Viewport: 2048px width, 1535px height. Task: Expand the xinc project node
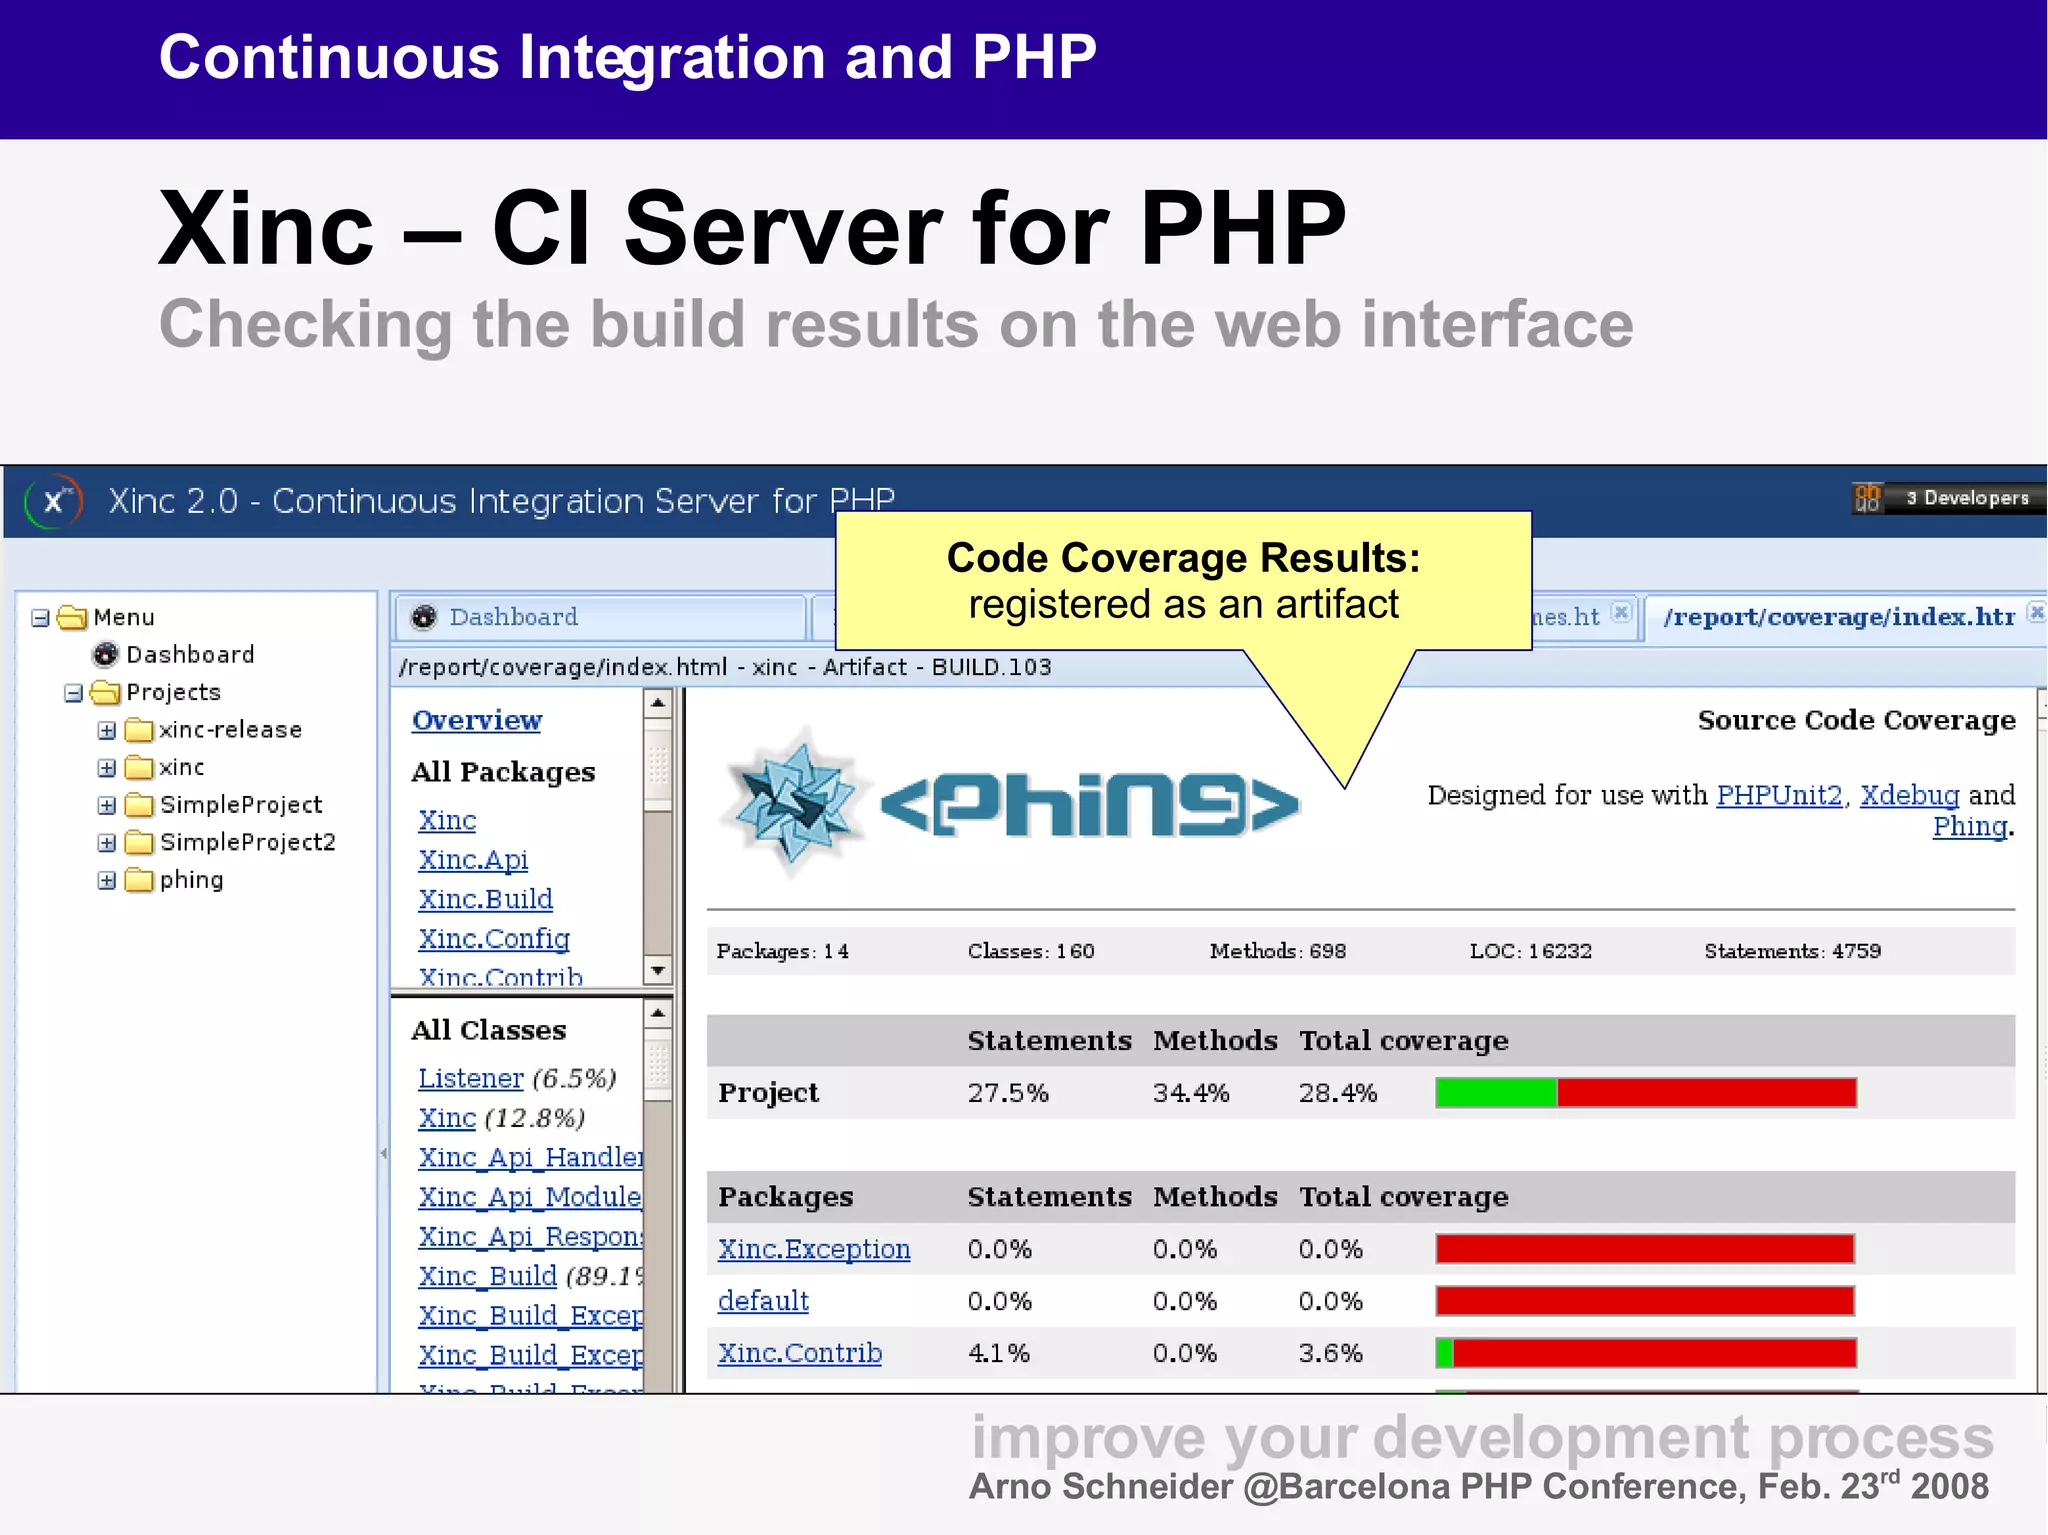pyautogui.click(x=106, y=768)
